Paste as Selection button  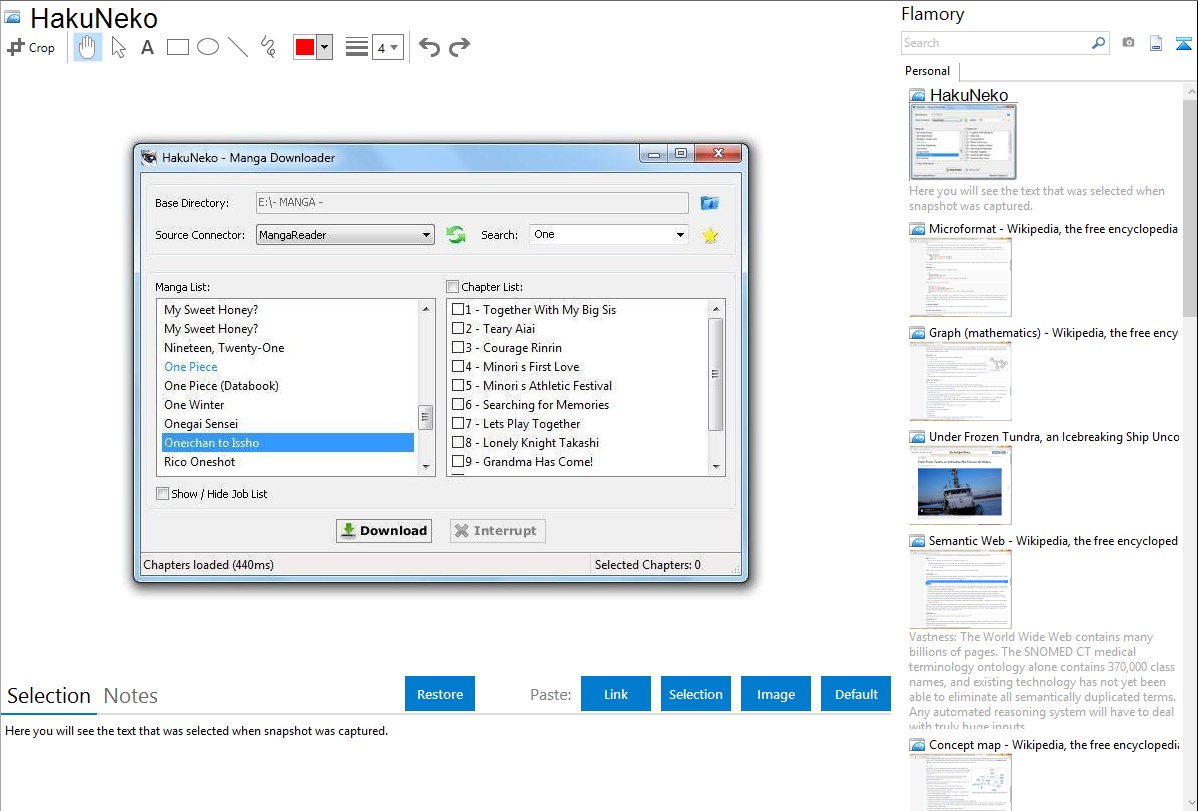pyautogui.click(x=696, y=693)
